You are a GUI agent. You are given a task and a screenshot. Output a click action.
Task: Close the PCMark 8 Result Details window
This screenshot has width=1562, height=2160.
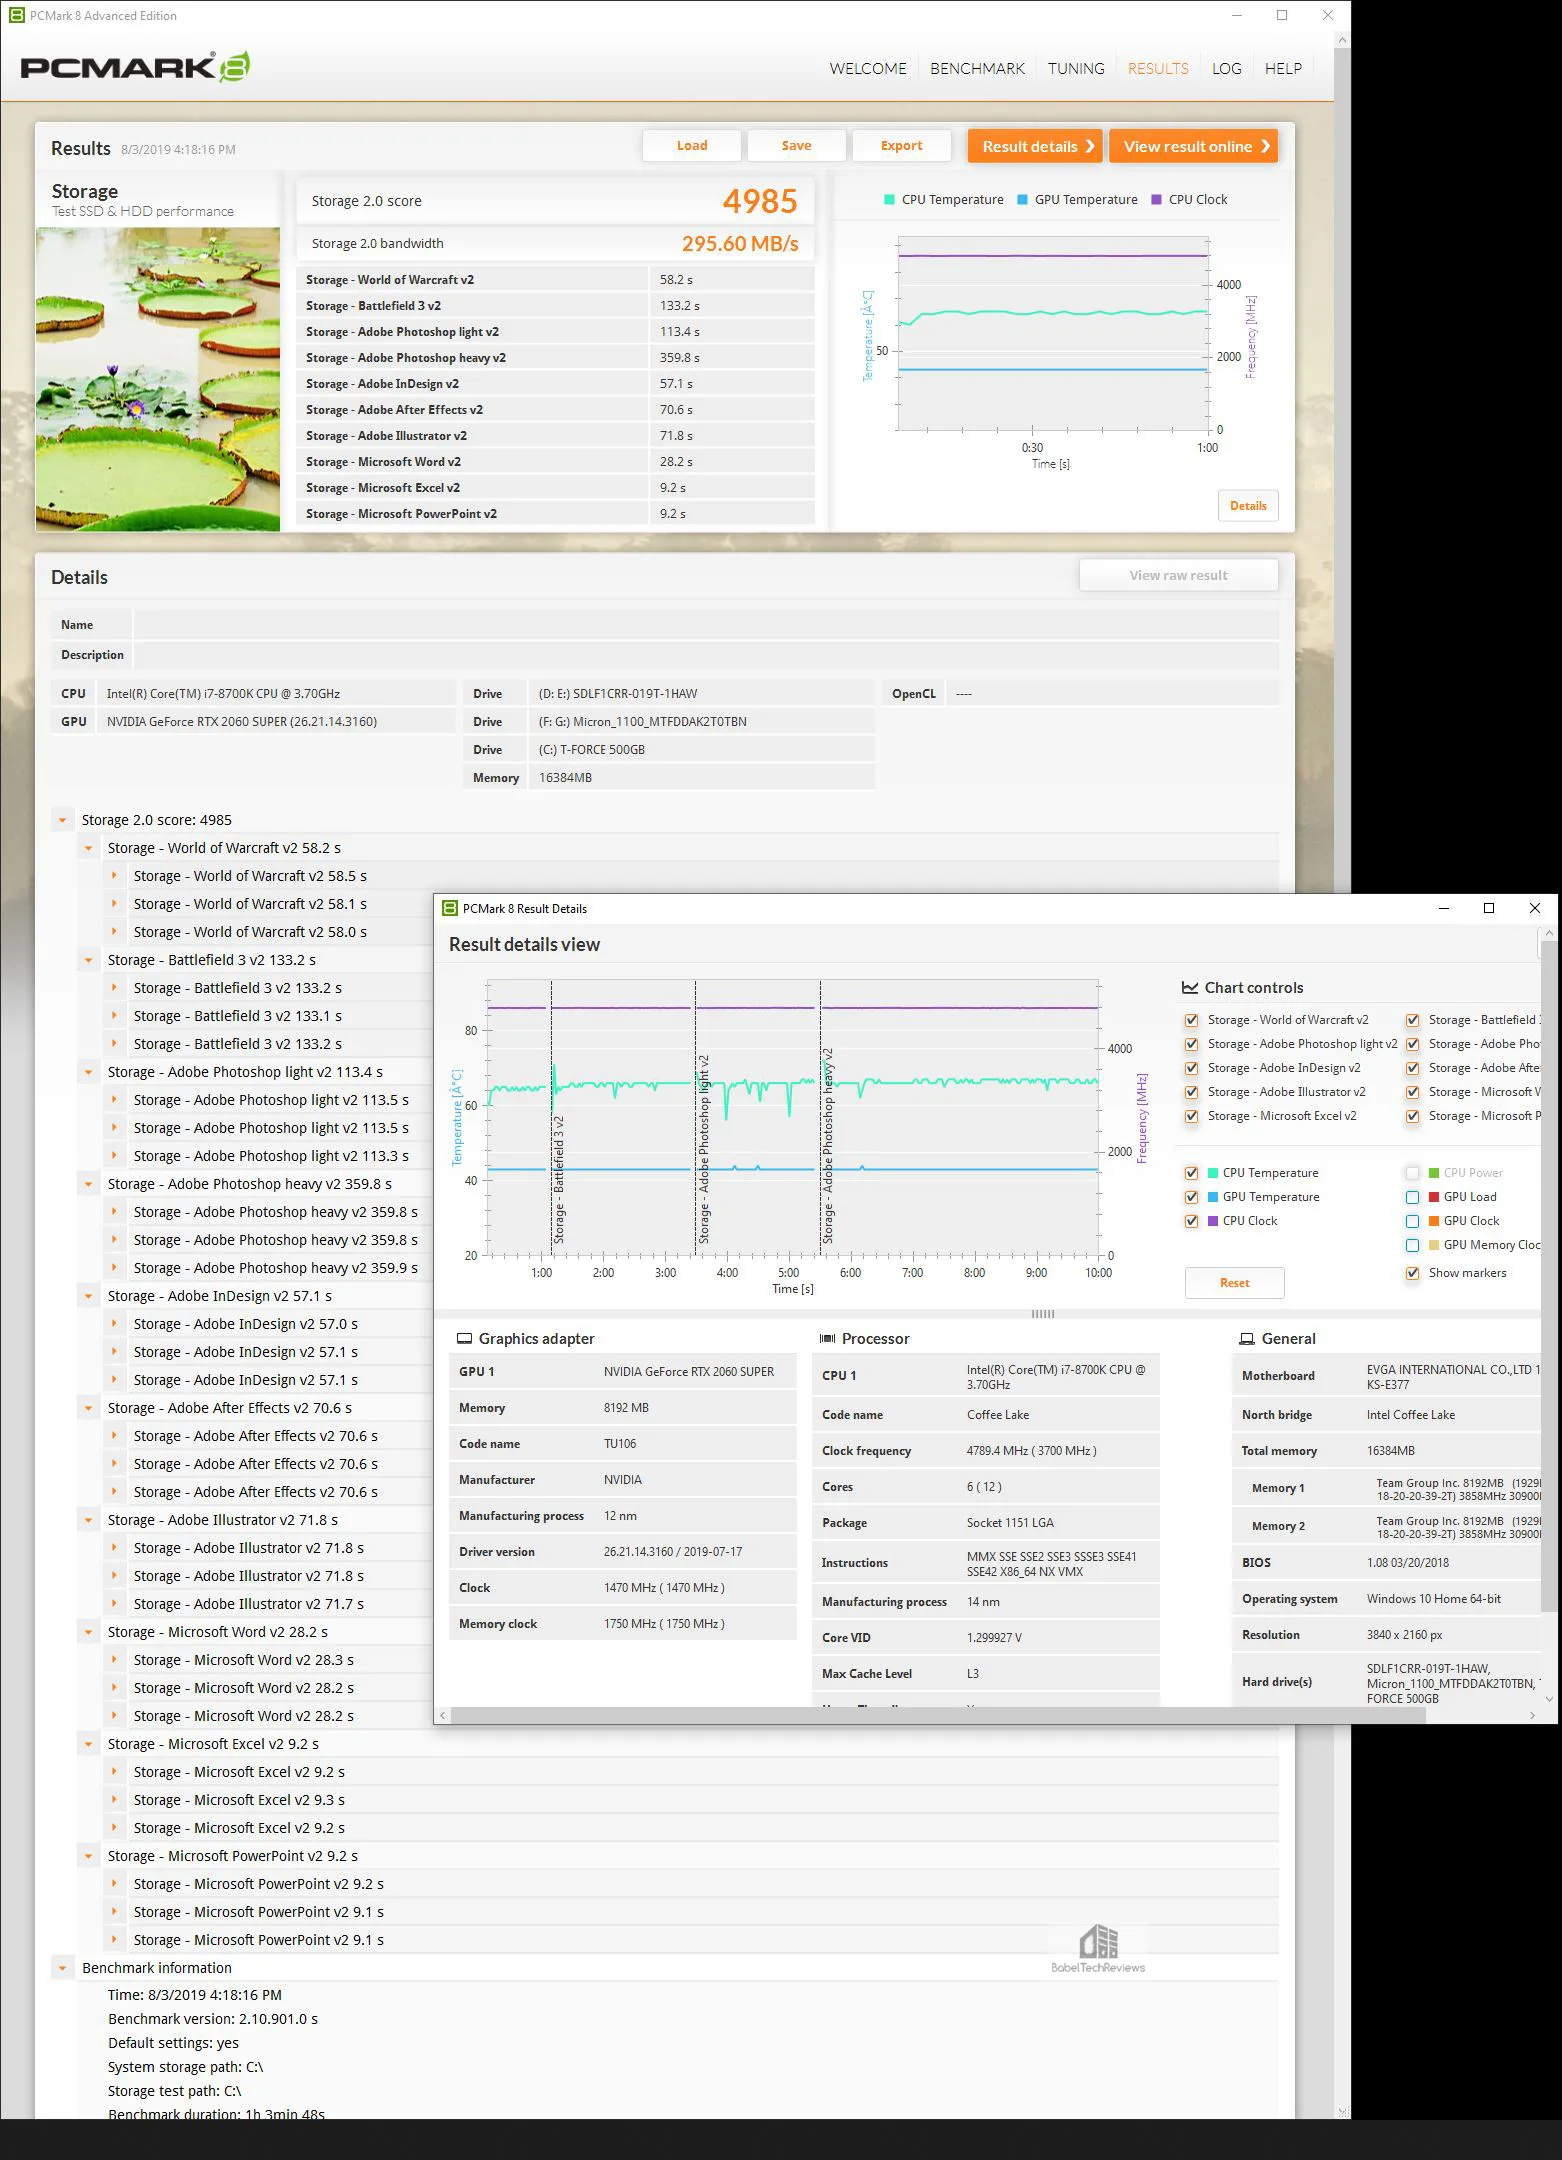[1535, 908]
